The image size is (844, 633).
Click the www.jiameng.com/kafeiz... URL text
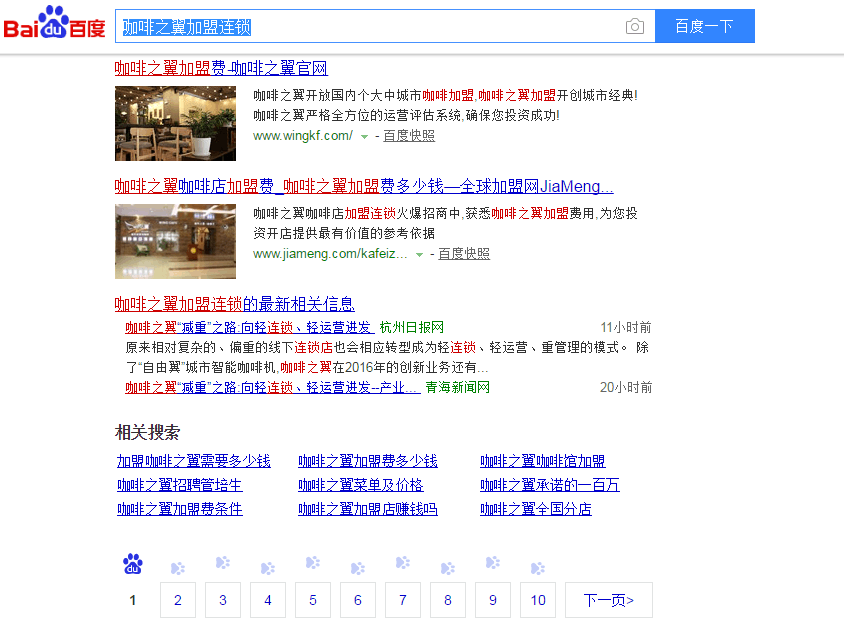coord(330,254)
